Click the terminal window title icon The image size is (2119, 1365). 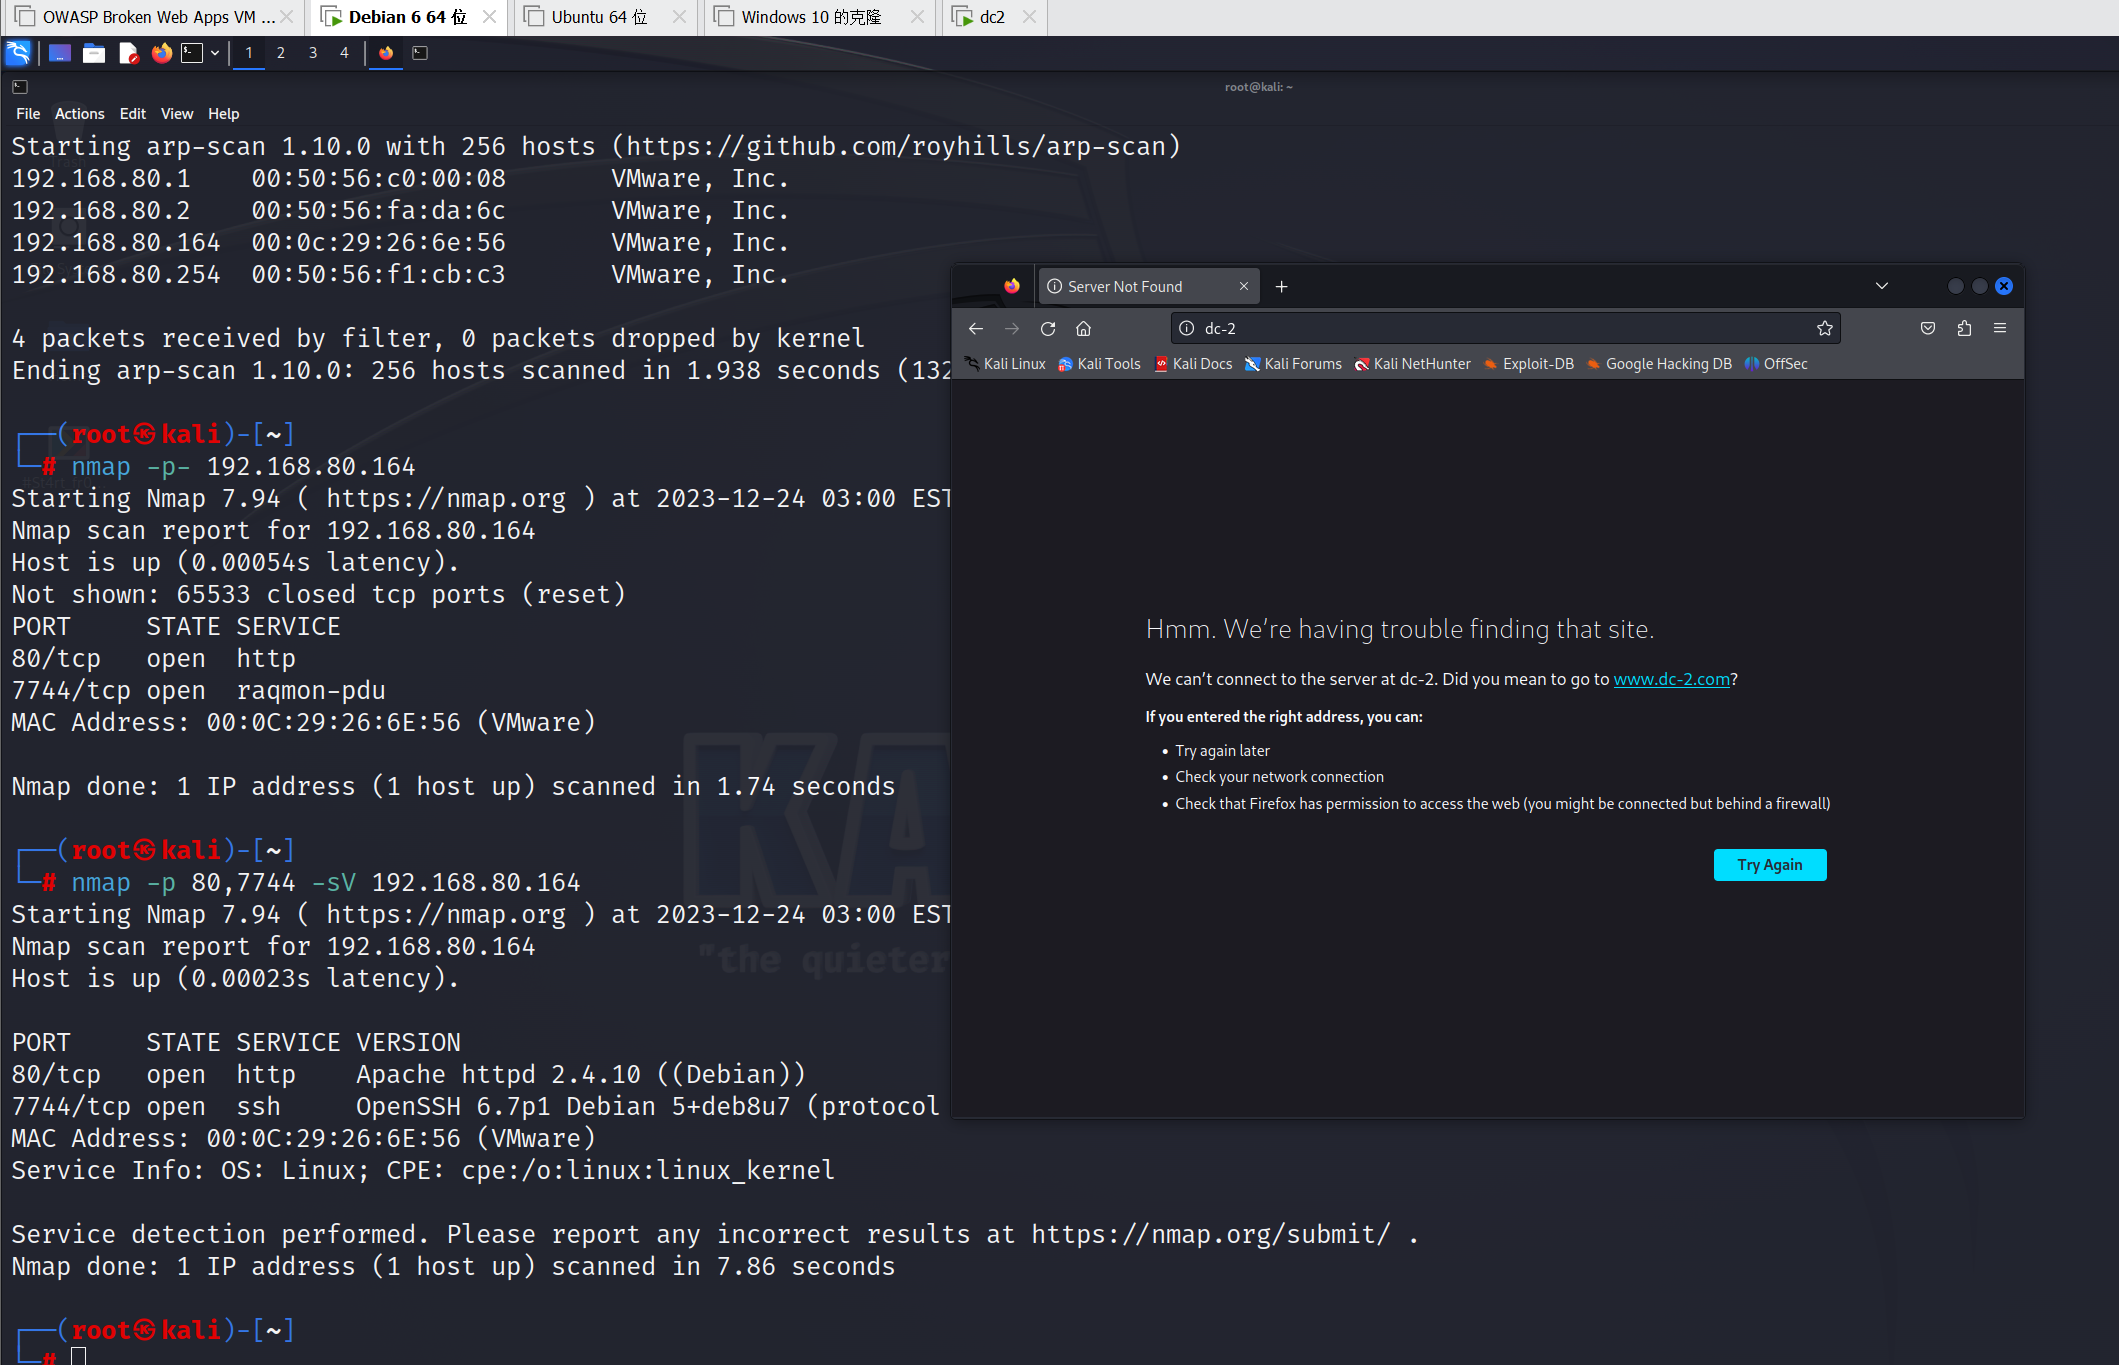[19, 87]
